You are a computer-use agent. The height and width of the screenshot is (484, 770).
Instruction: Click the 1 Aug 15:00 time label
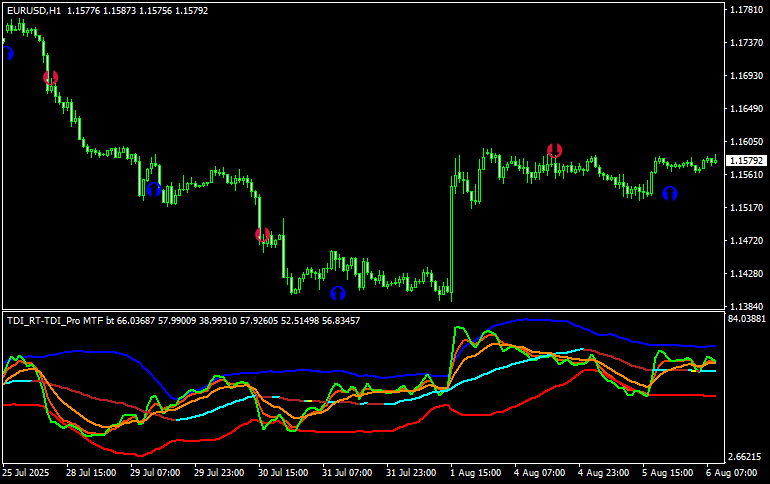(x=475, y=472)
